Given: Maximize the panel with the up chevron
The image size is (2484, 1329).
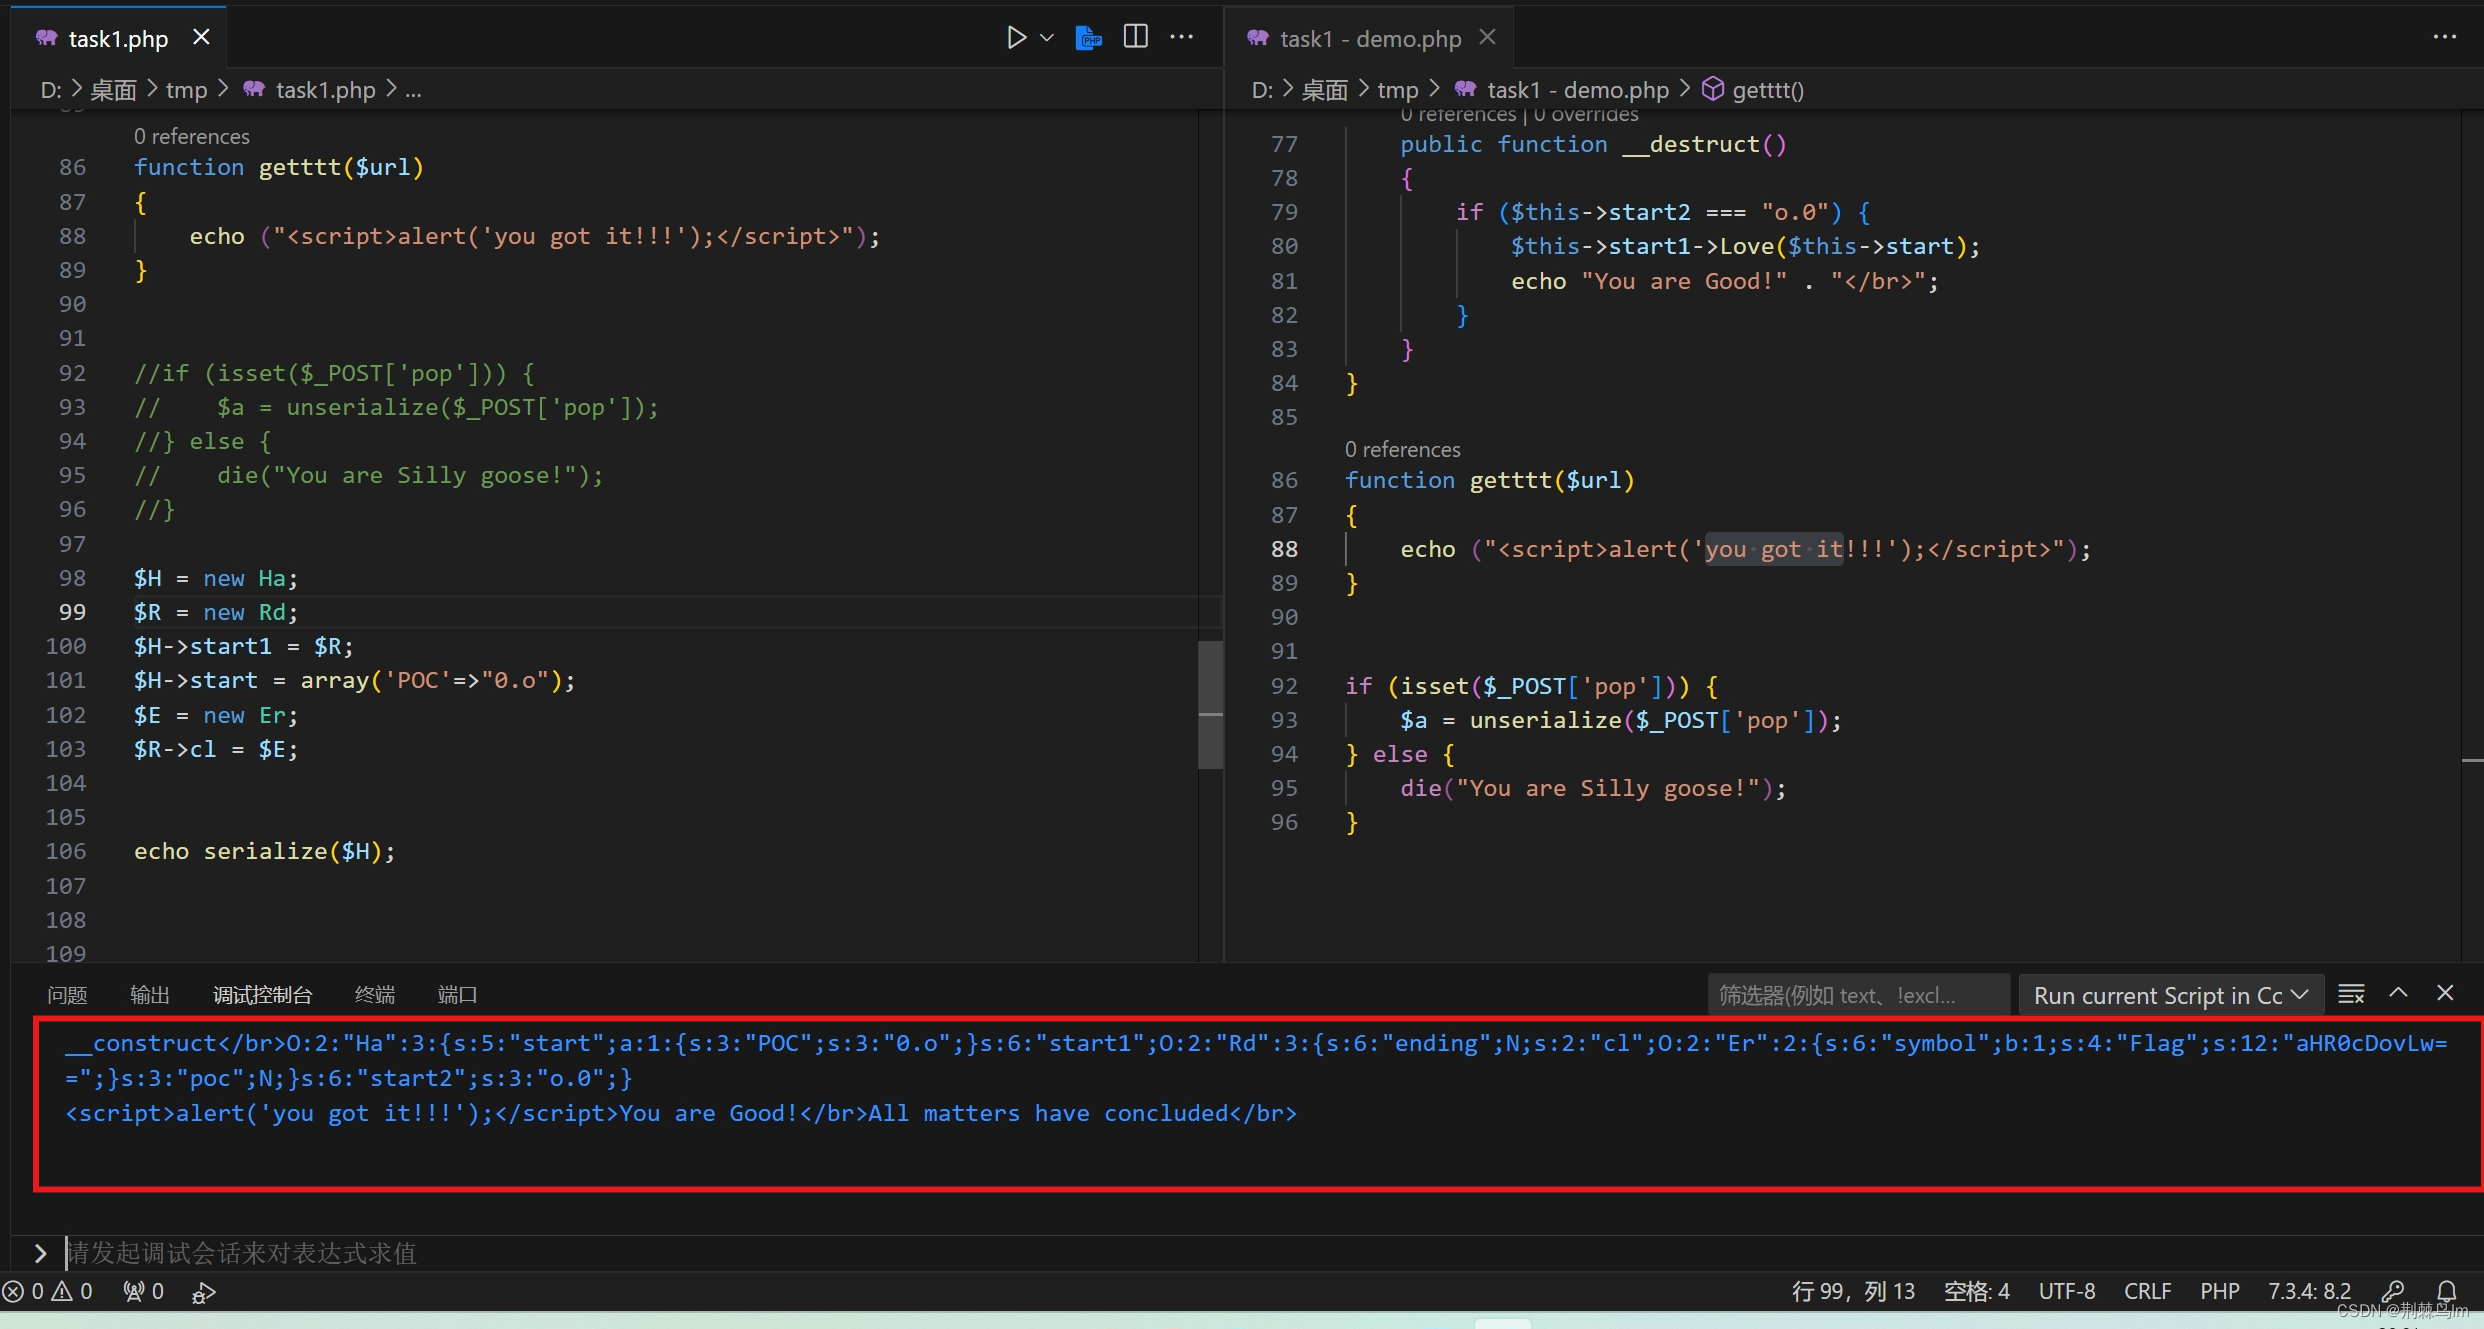Looking at the screenshot, I should pos(2398,993).
